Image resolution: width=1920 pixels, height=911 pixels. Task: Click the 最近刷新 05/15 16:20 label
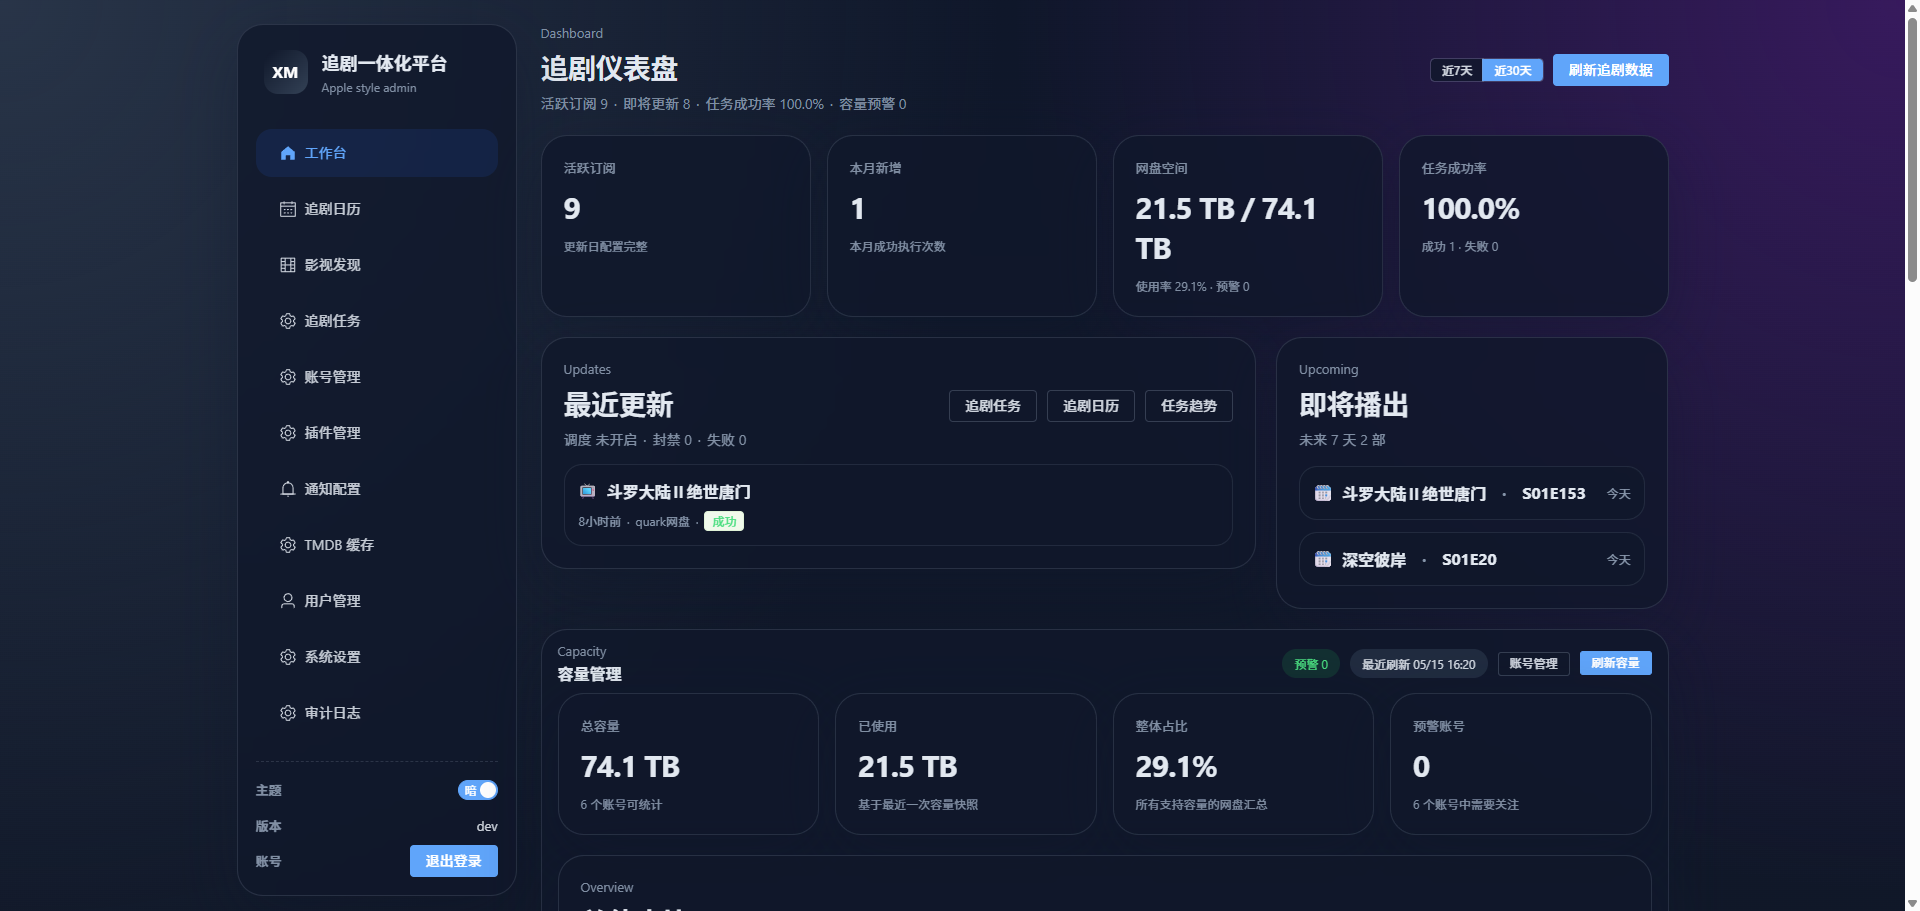pyautogui.click(x=1418, y=664)
